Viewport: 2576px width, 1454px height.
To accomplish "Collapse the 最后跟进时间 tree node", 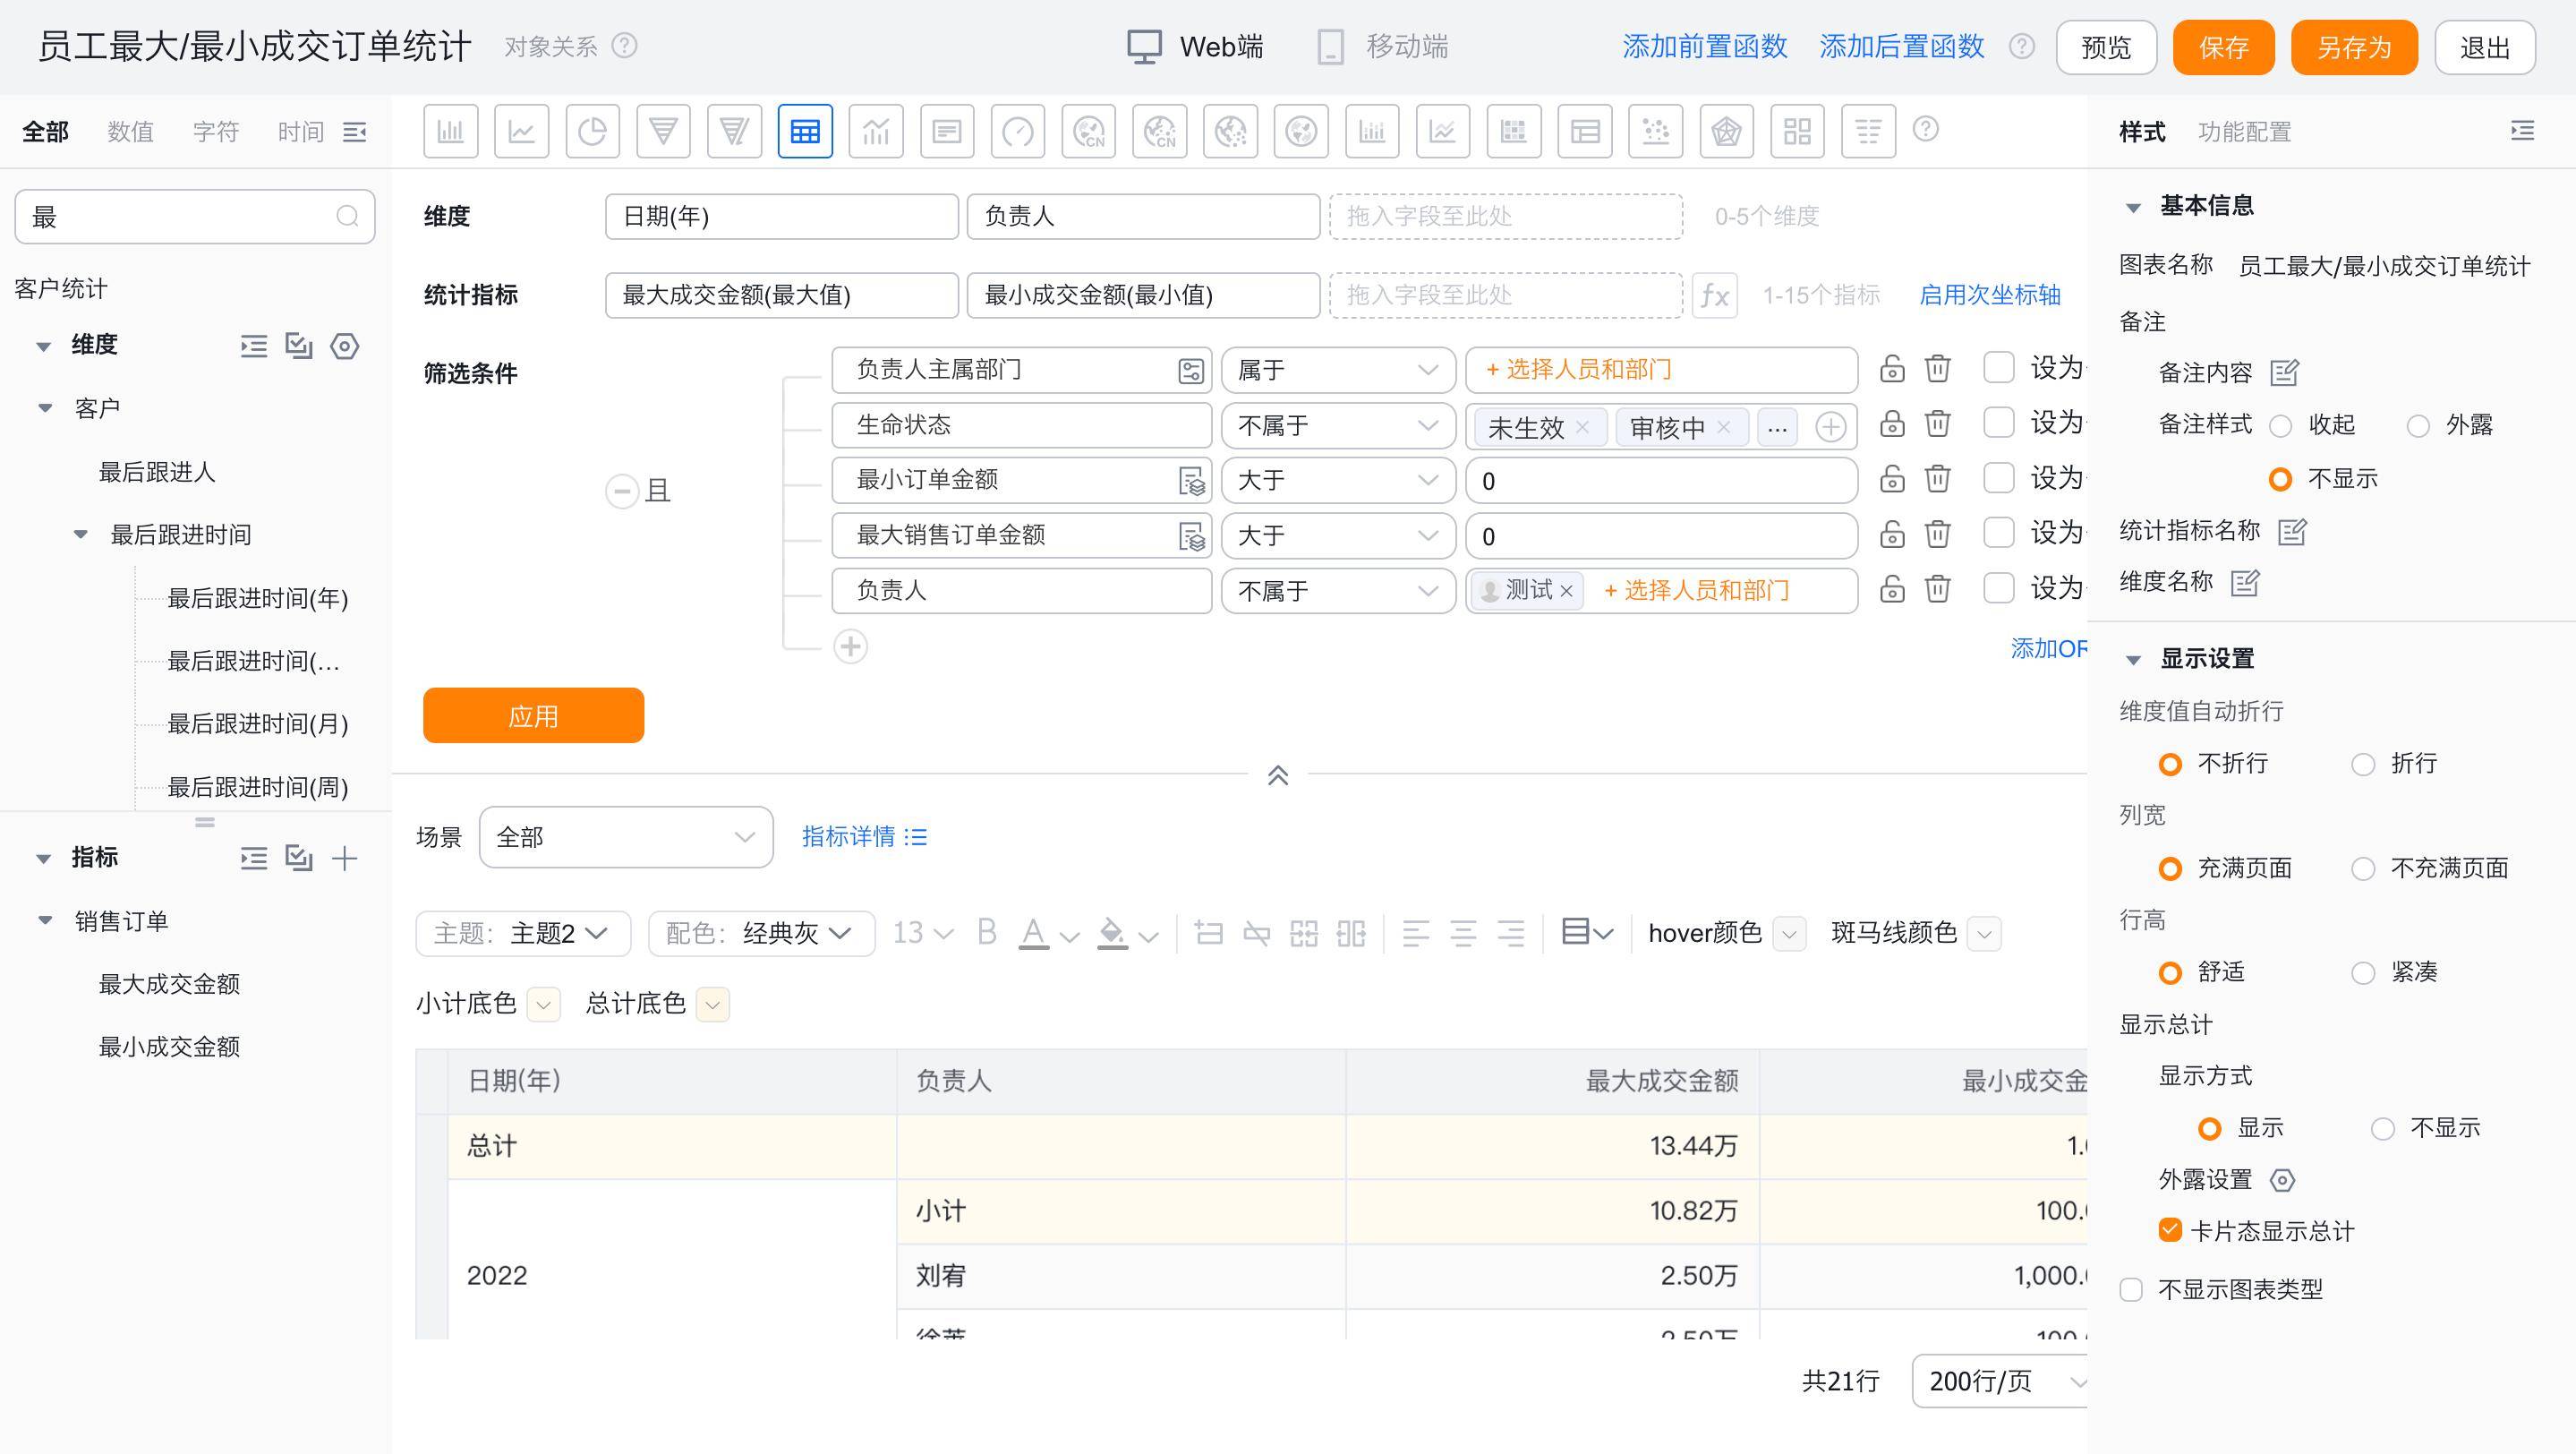I will point(81,535).
